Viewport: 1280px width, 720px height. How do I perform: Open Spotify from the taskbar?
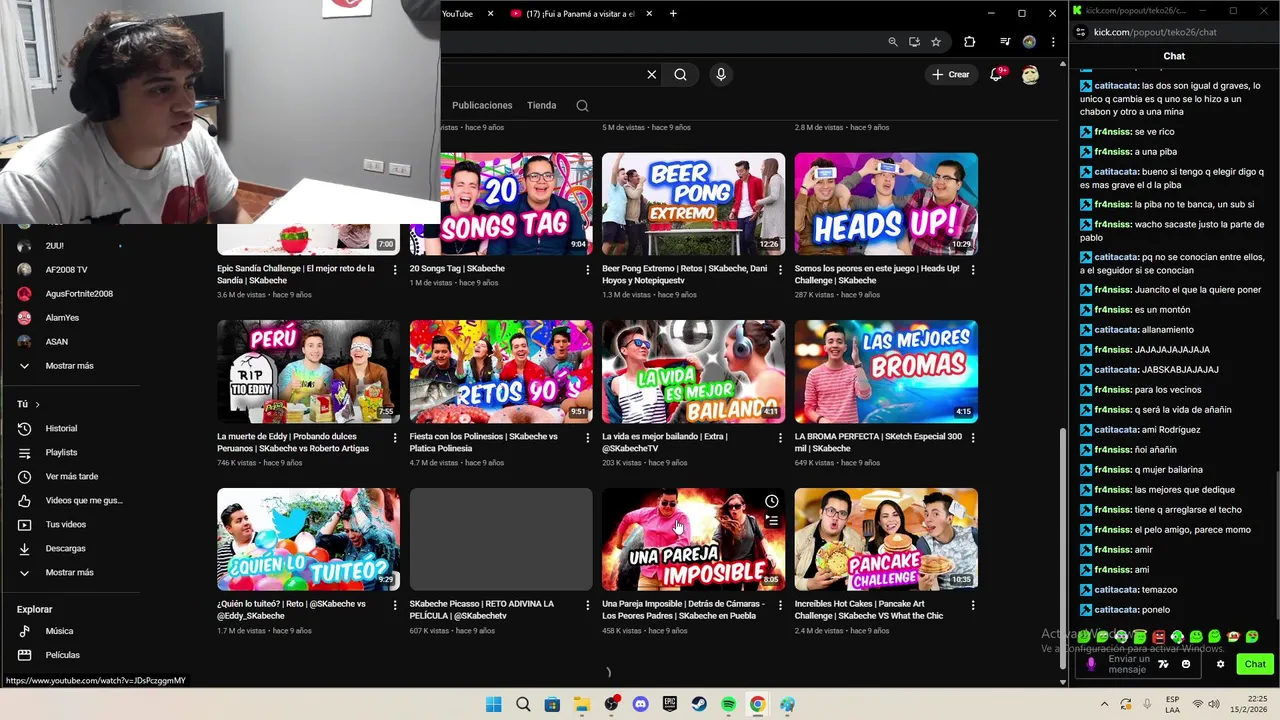(728, 704)
